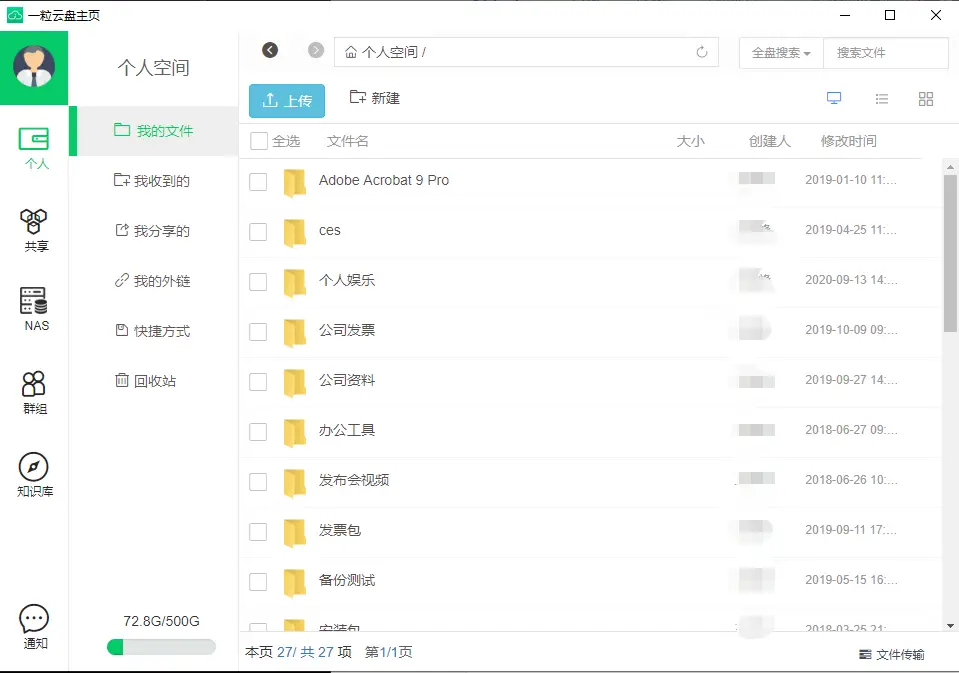Click the scrollbar up arrow
The height and width of the screenshot is (673, 959).
pyautogui.click(x=950, y=166)
